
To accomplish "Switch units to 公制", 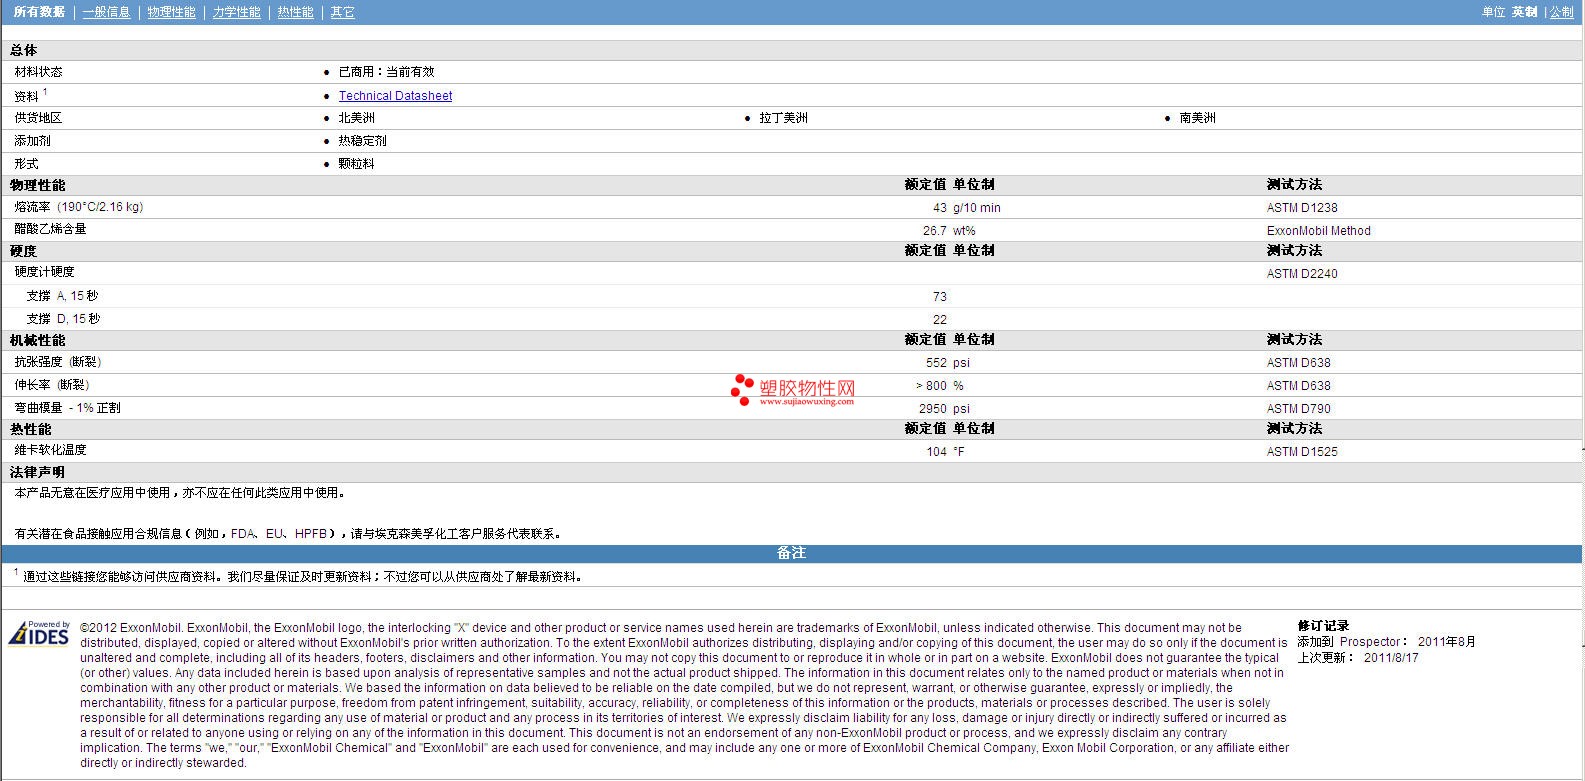I will (1562, 12).
